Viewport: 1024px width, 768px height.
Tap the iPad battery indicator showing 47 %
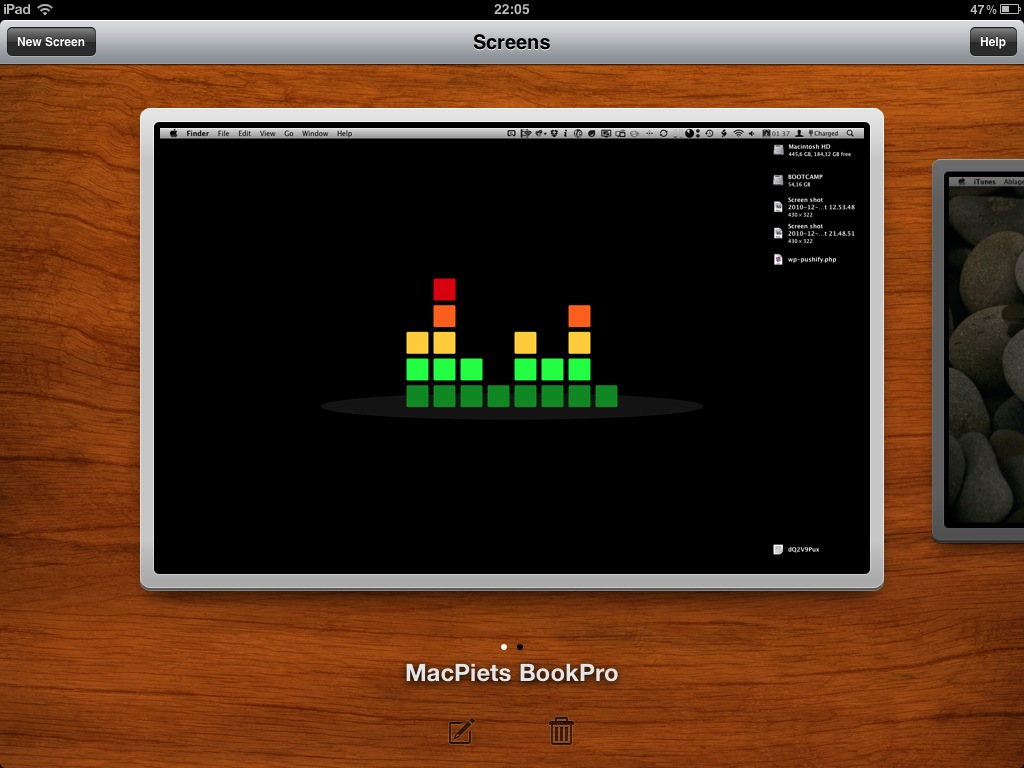click(993, 9)
